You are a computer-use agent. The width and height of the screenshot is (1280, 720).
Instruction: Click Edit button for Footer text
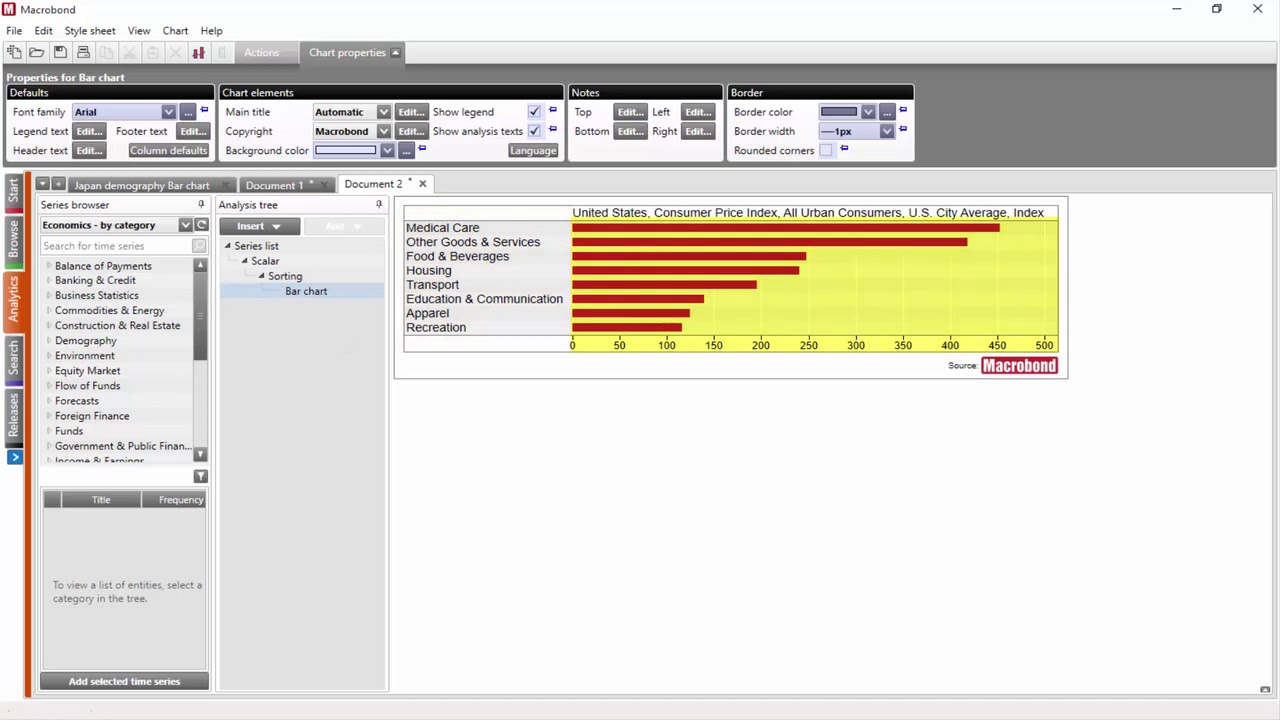coord(192,131)
